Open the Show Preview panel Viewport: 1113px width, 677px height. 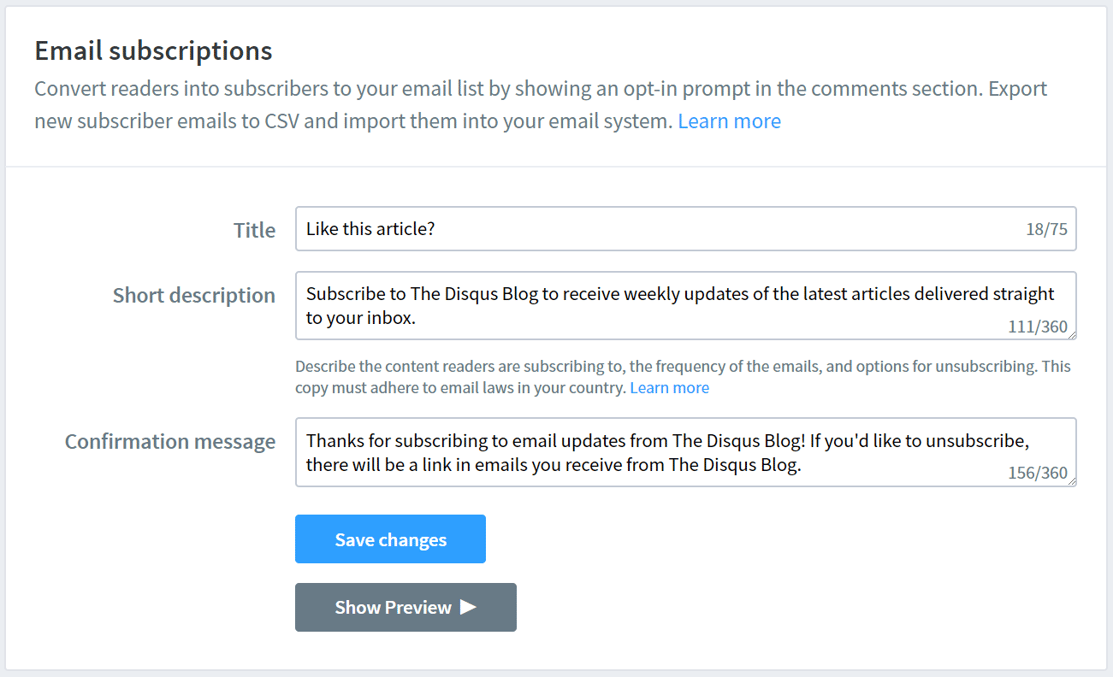click(x=405, y=606)
